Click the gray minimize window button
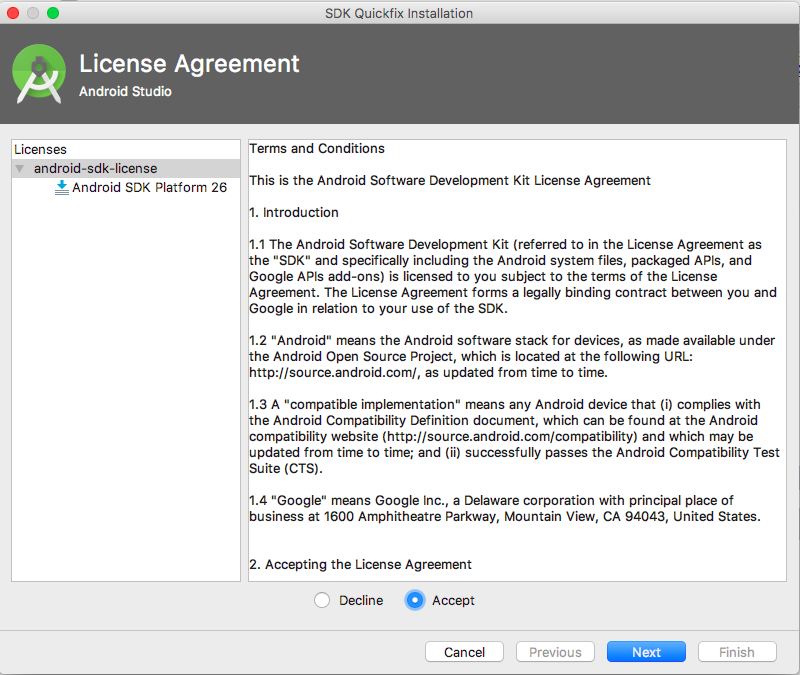Viewport: 800px width, 675px height. click(x=33, y=13)
